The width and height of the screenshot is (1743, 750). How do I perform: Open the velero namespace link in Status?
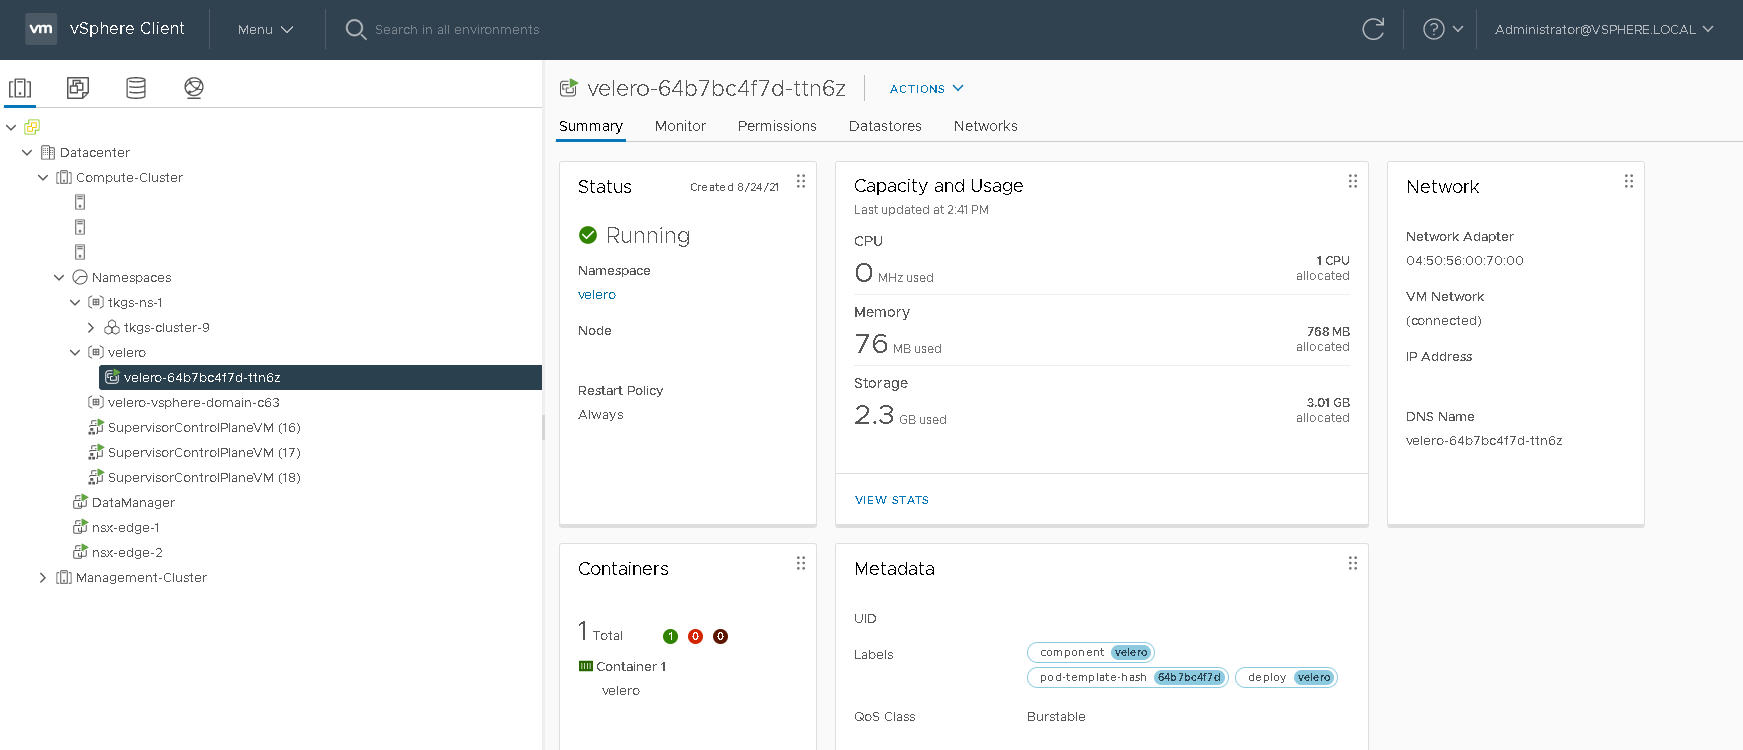[597, 295]
